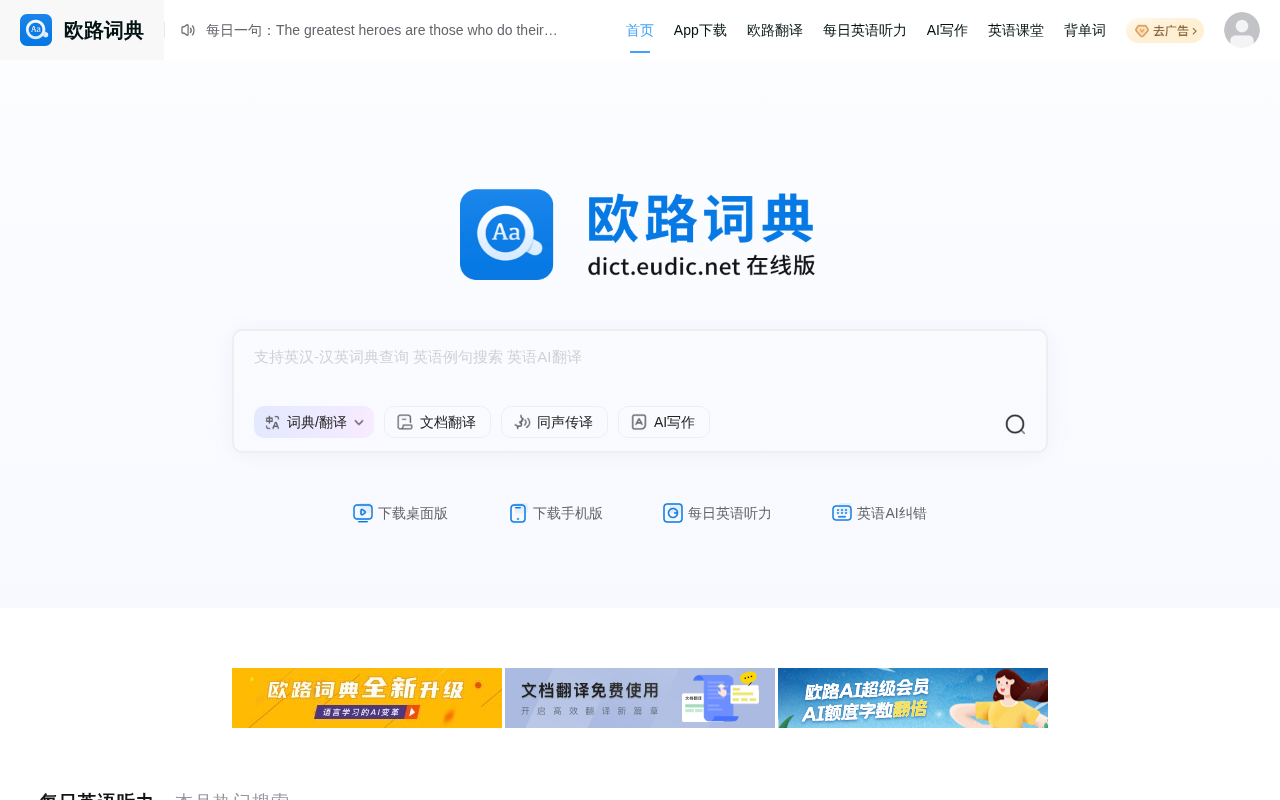
Task: Select the AI写作 mode button
Action: point(664,422)
